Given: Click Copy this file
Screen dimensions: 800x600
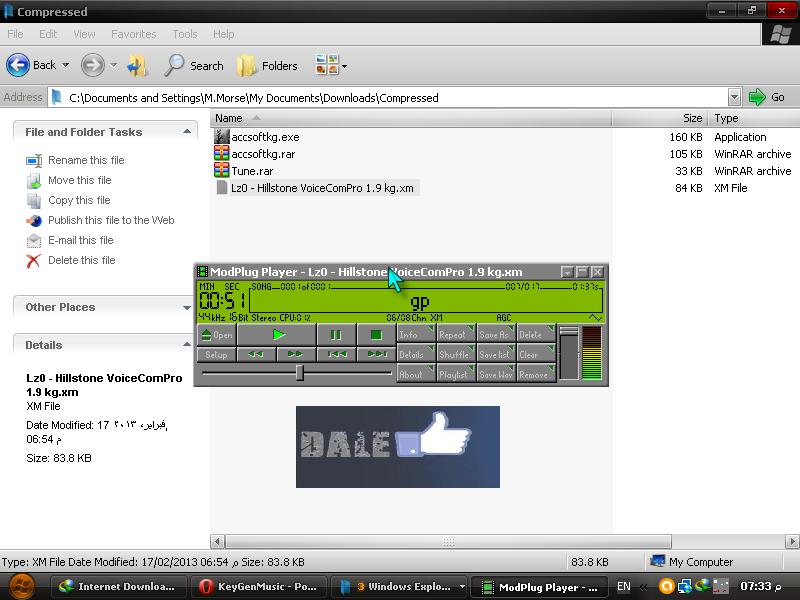Looking at the screenshot, I should 79,200.
